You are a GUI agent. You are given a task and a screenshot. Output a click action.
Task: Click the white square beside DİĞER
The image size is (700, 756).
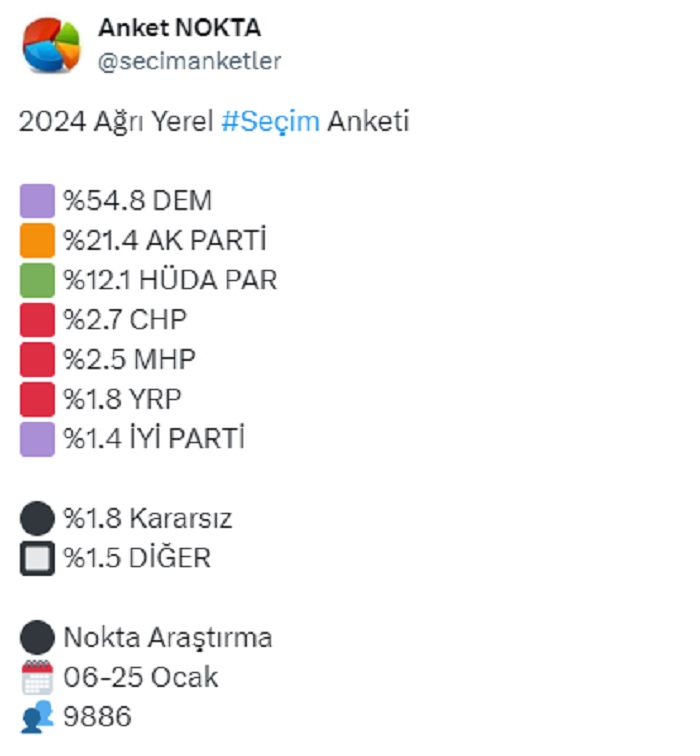click(x=37, y=558)
